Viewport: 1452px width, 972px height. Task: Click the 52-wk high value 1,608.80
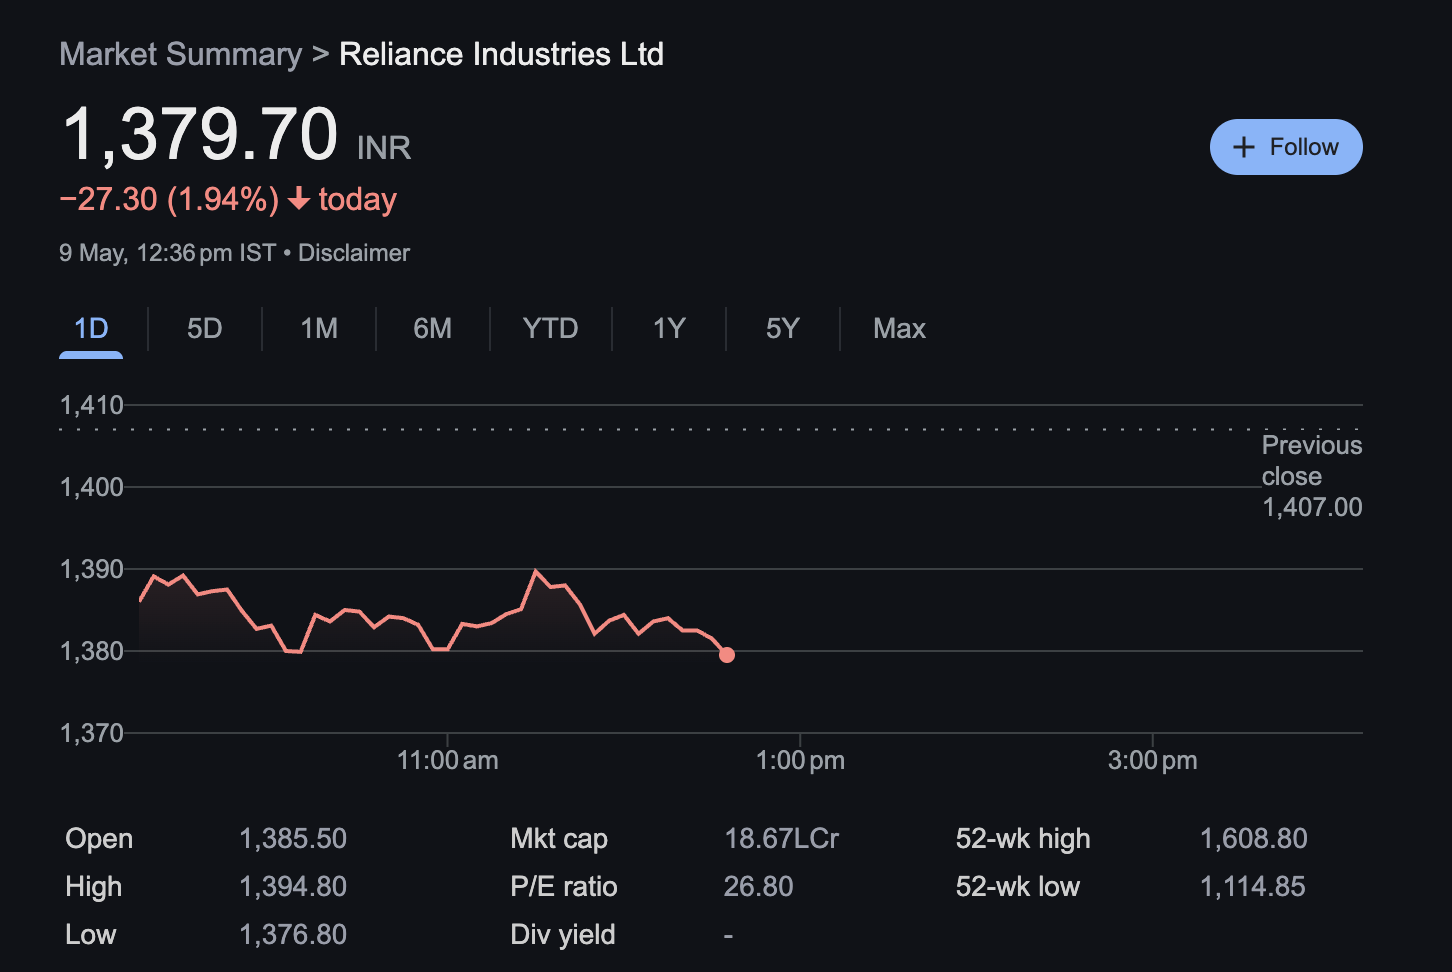1254,839
